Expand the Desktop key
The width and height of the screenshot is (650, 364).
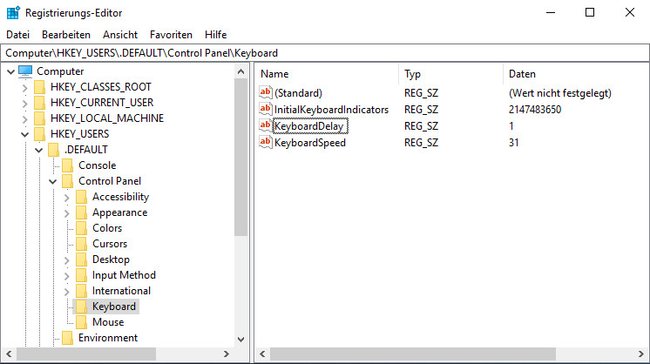(x=67, y=260)
